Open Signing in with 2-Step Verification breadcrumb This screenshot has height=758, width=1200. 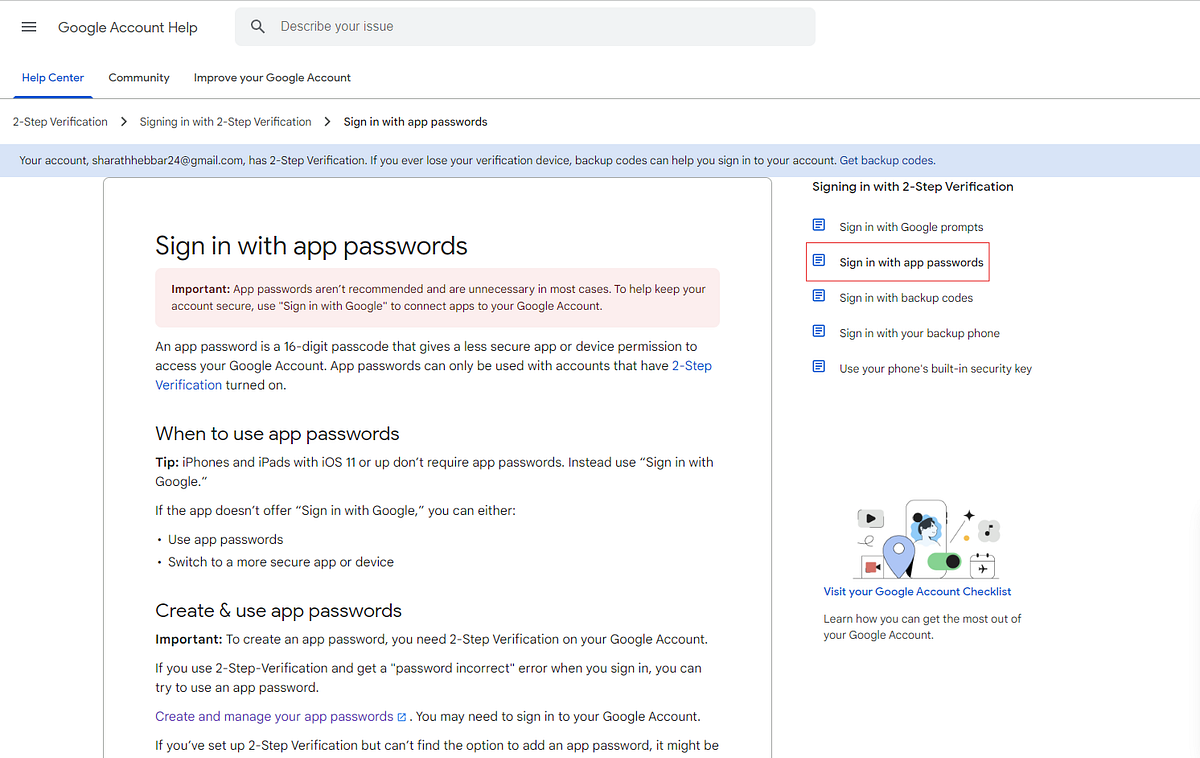tap(225, 121)
